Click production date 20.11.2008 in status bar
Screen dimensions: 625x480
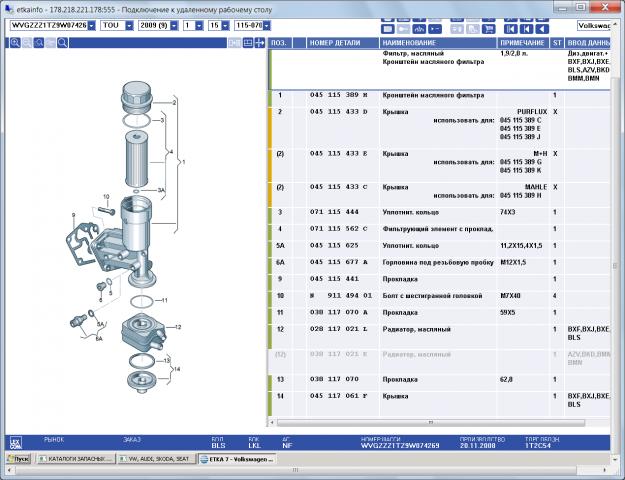(x=479, y=445)
